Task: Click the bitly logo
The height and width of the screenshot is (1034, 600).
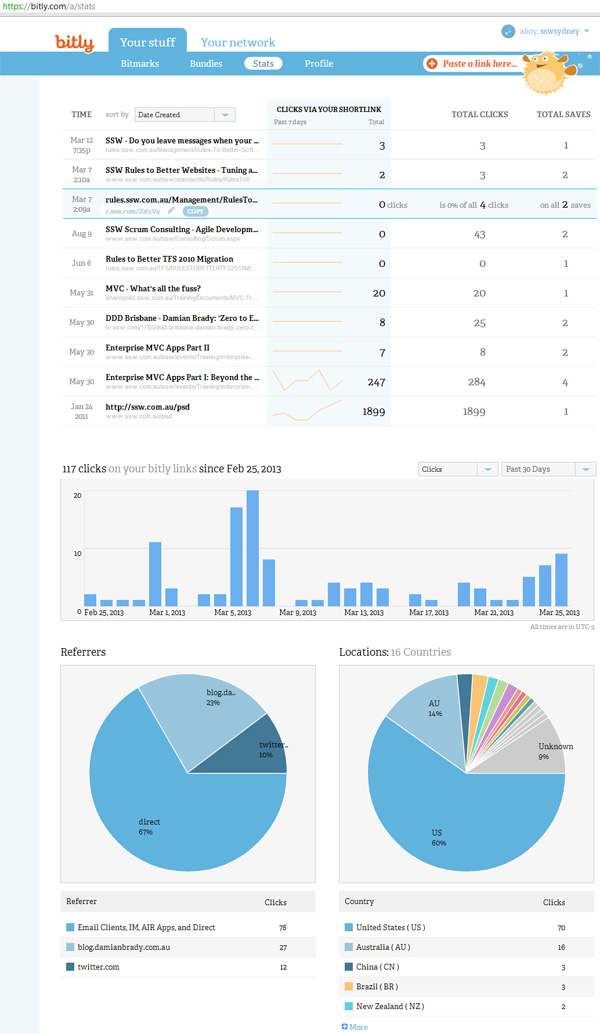Action: (75, 43)
